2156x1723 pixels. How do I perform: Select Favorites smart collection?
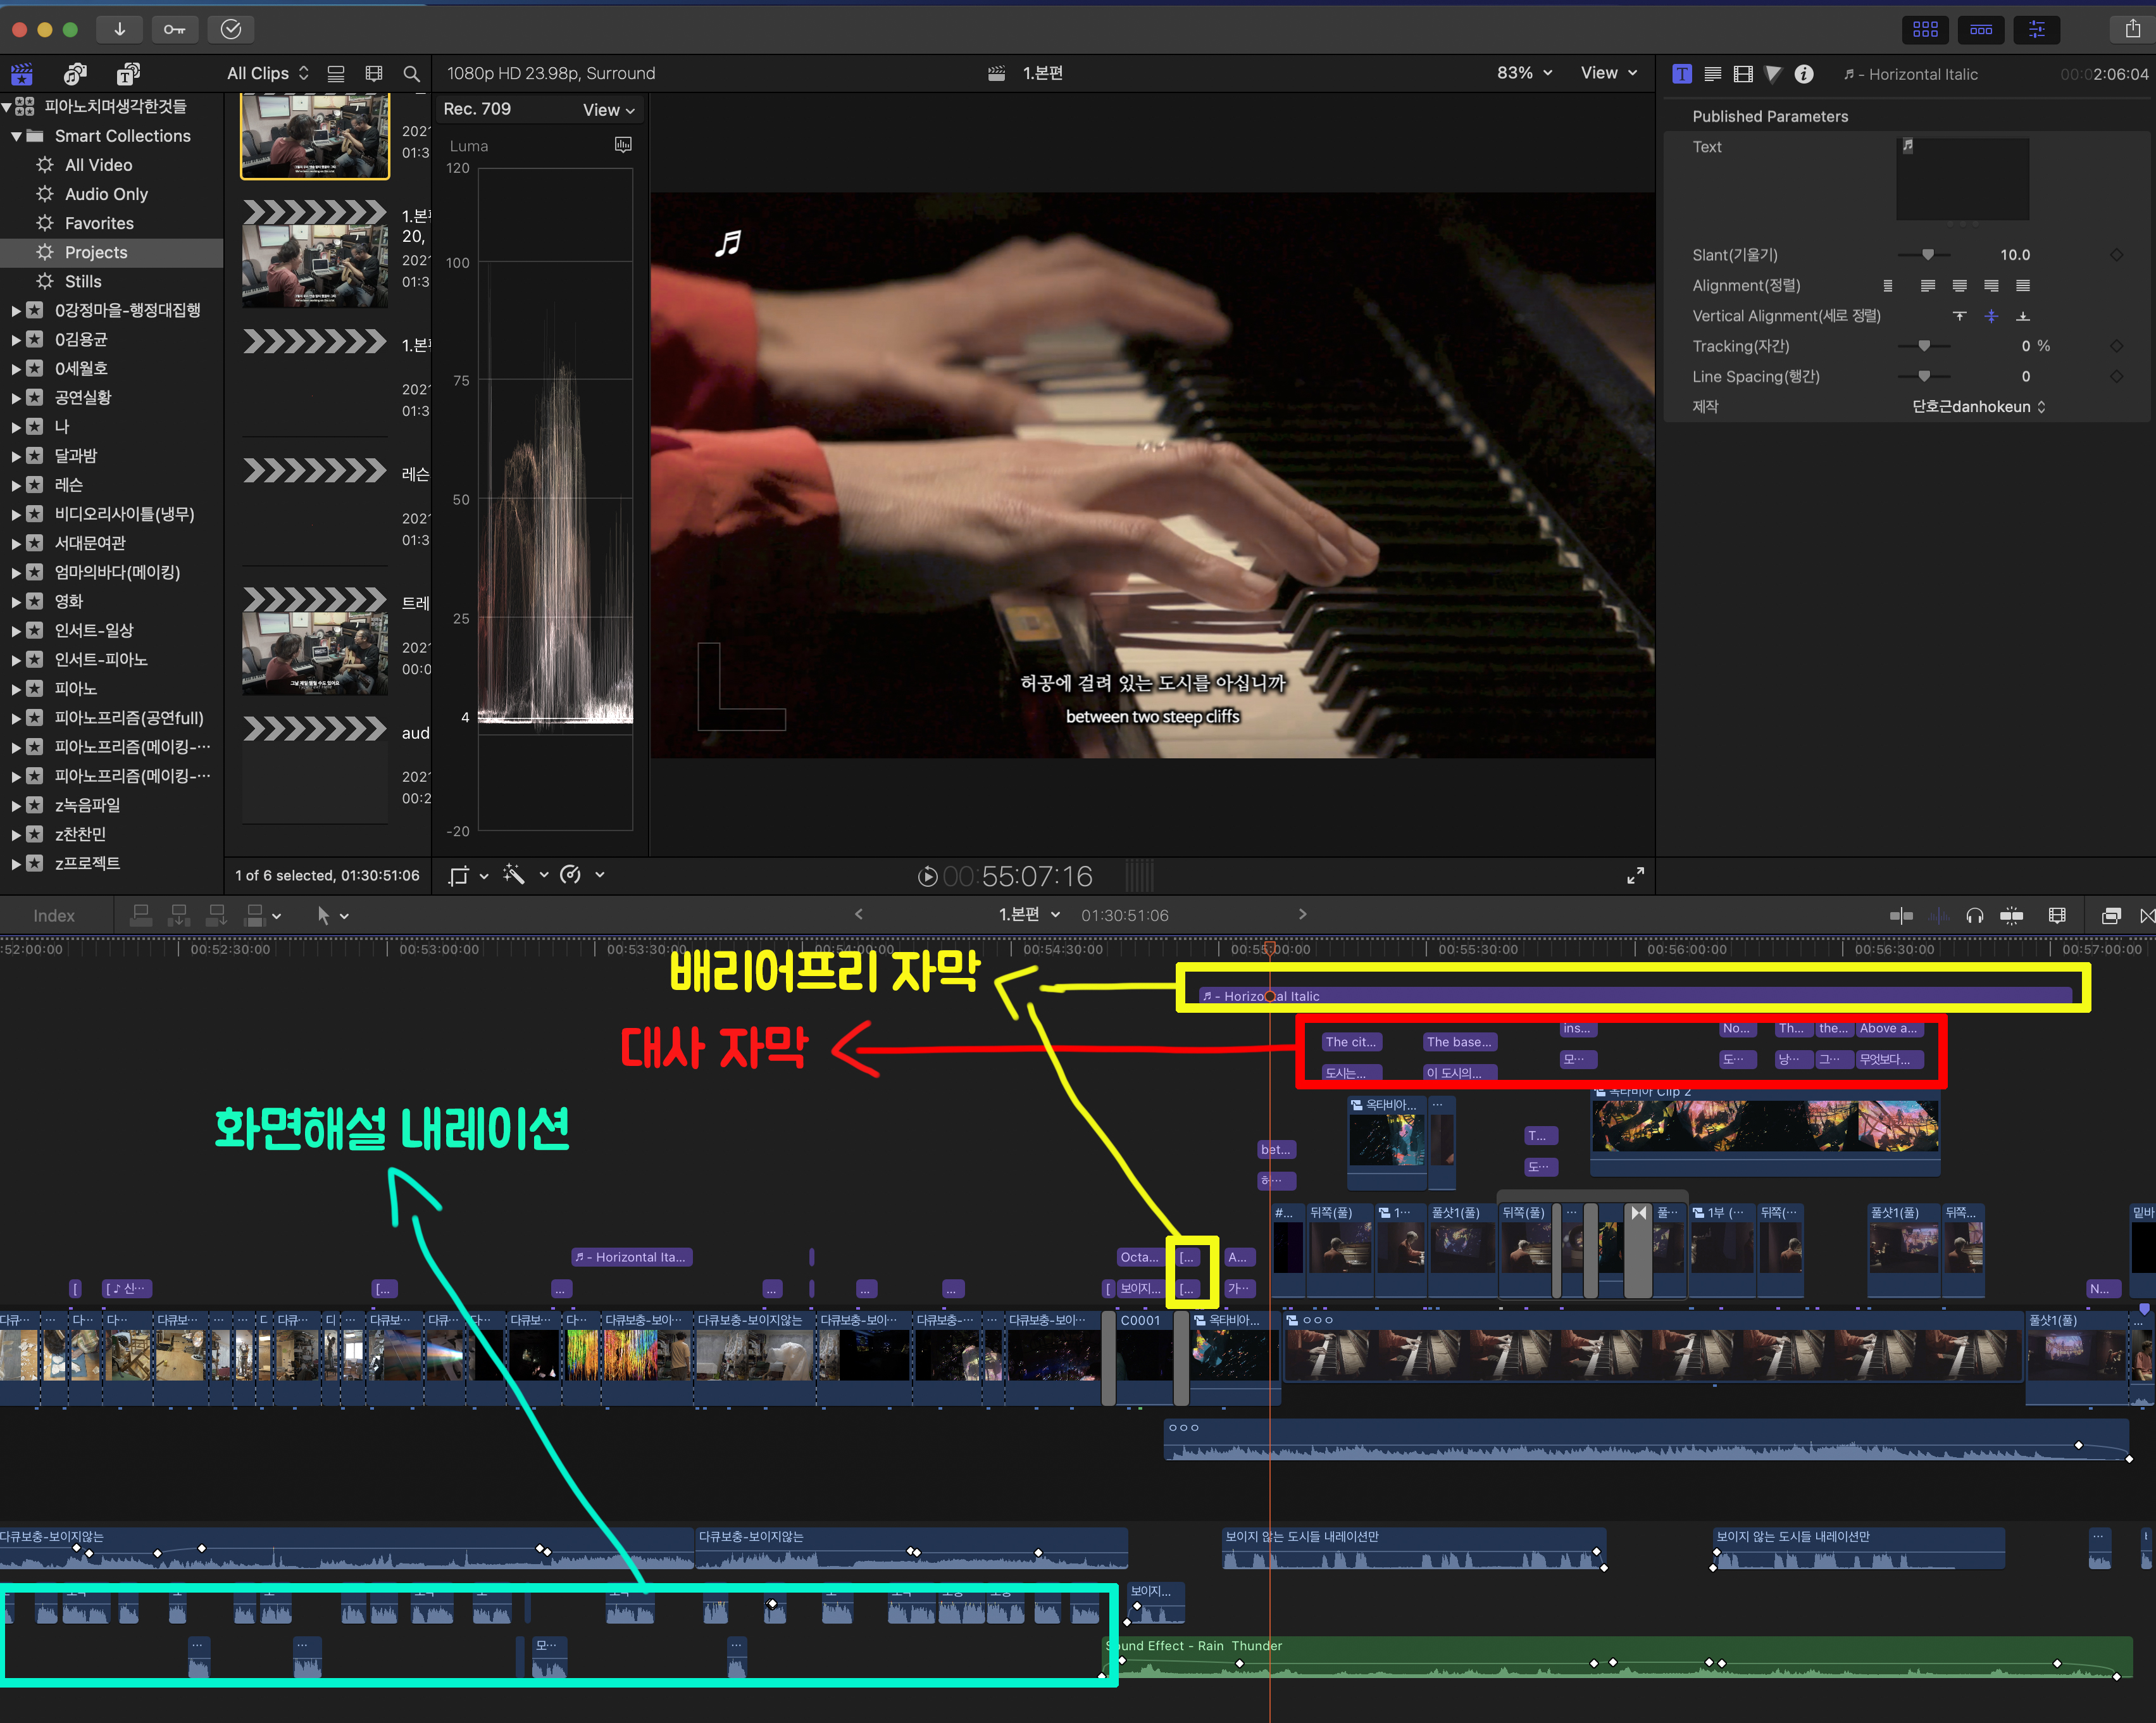99,223
